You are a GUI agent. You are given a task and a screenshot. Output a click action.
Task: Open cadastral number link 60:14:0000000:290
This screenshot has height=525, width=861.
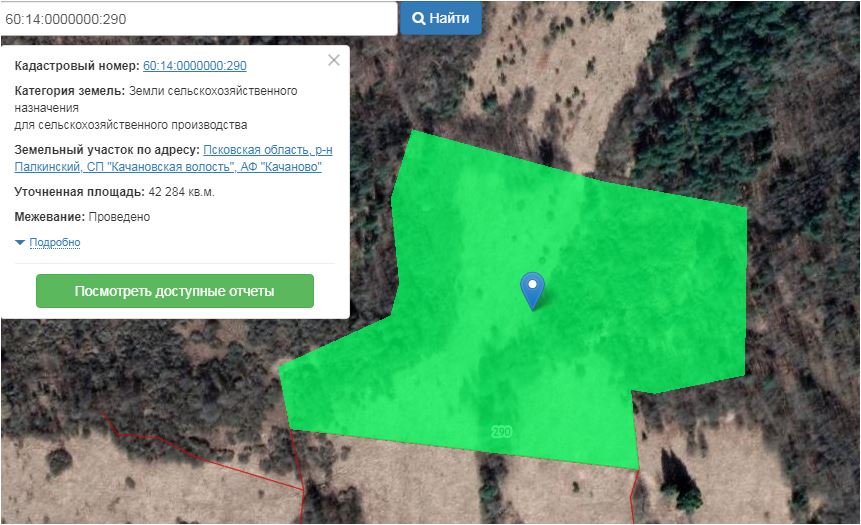[195, 66]
